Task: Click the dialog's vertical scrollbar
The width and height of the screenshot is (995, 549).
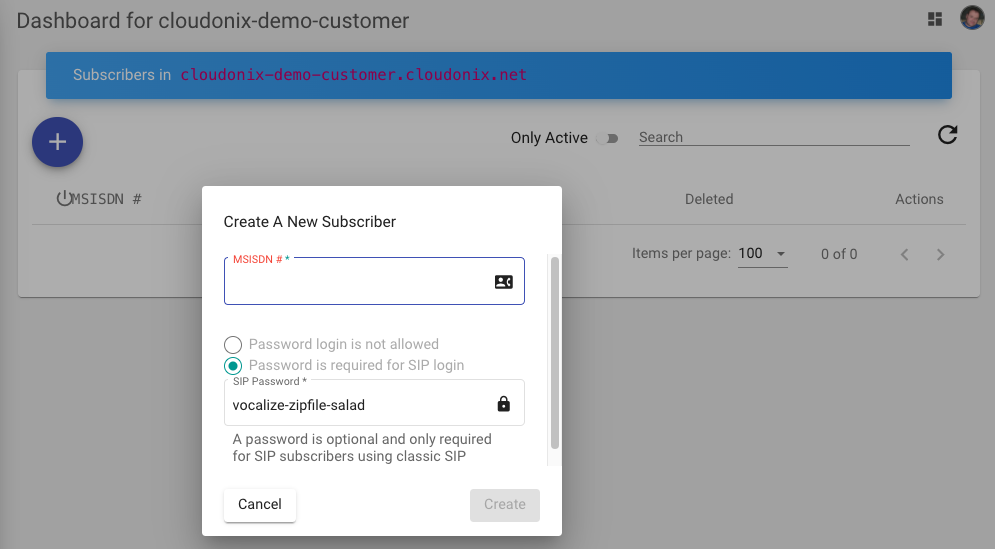Action: (555, 352)
